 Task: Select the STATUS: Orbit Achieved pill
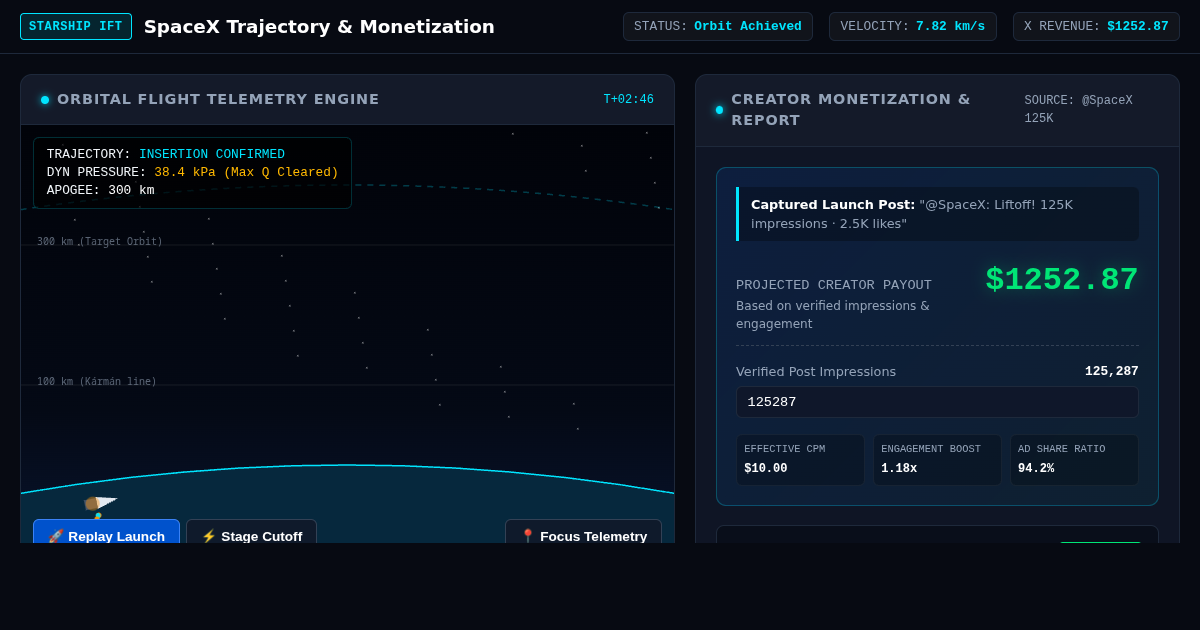tap(718, 26)
